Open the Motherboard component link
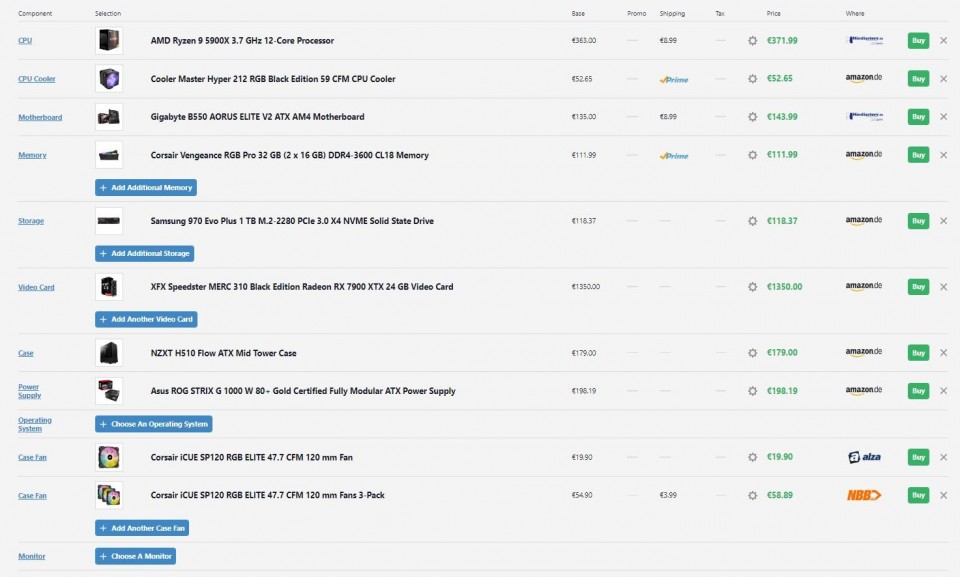The image size is (960, 577). coord(40,117)
